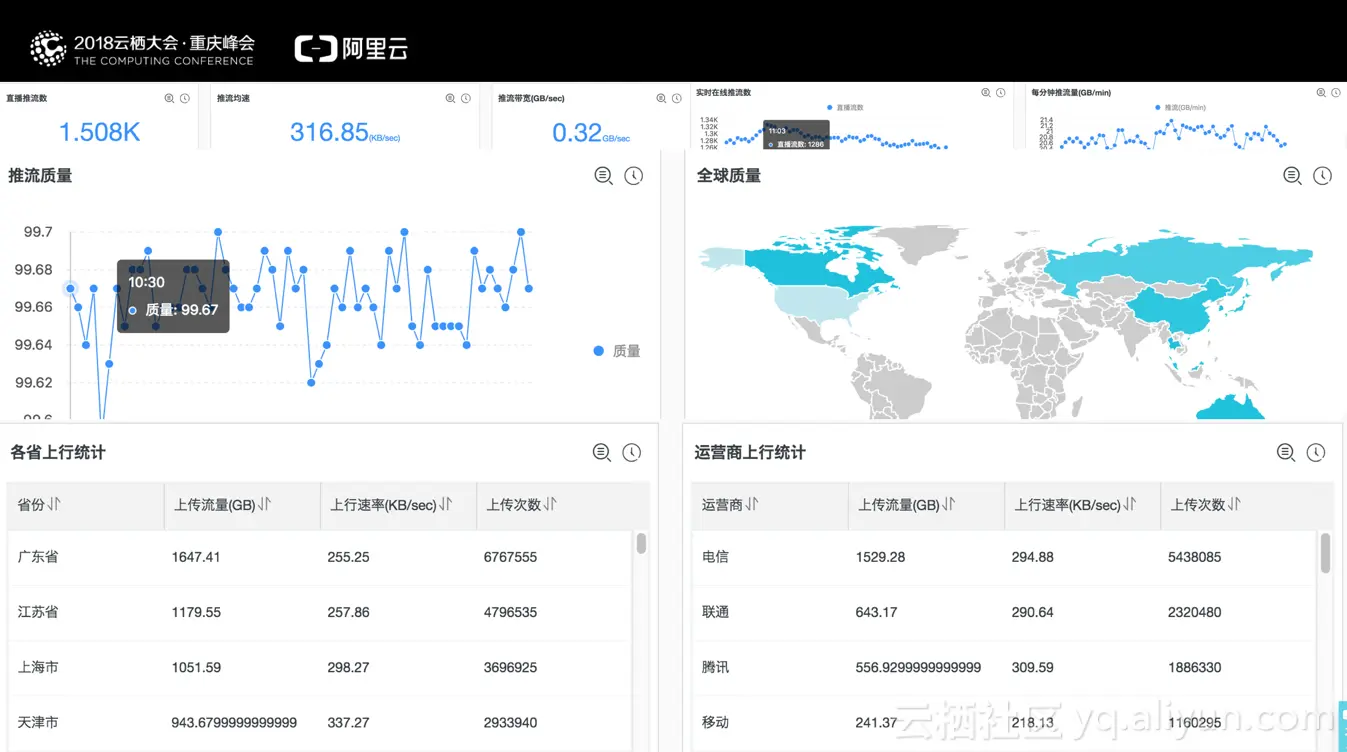Select Australia on the world map
Screen dimensions: 1347x752
click(x=1232, y=406)
